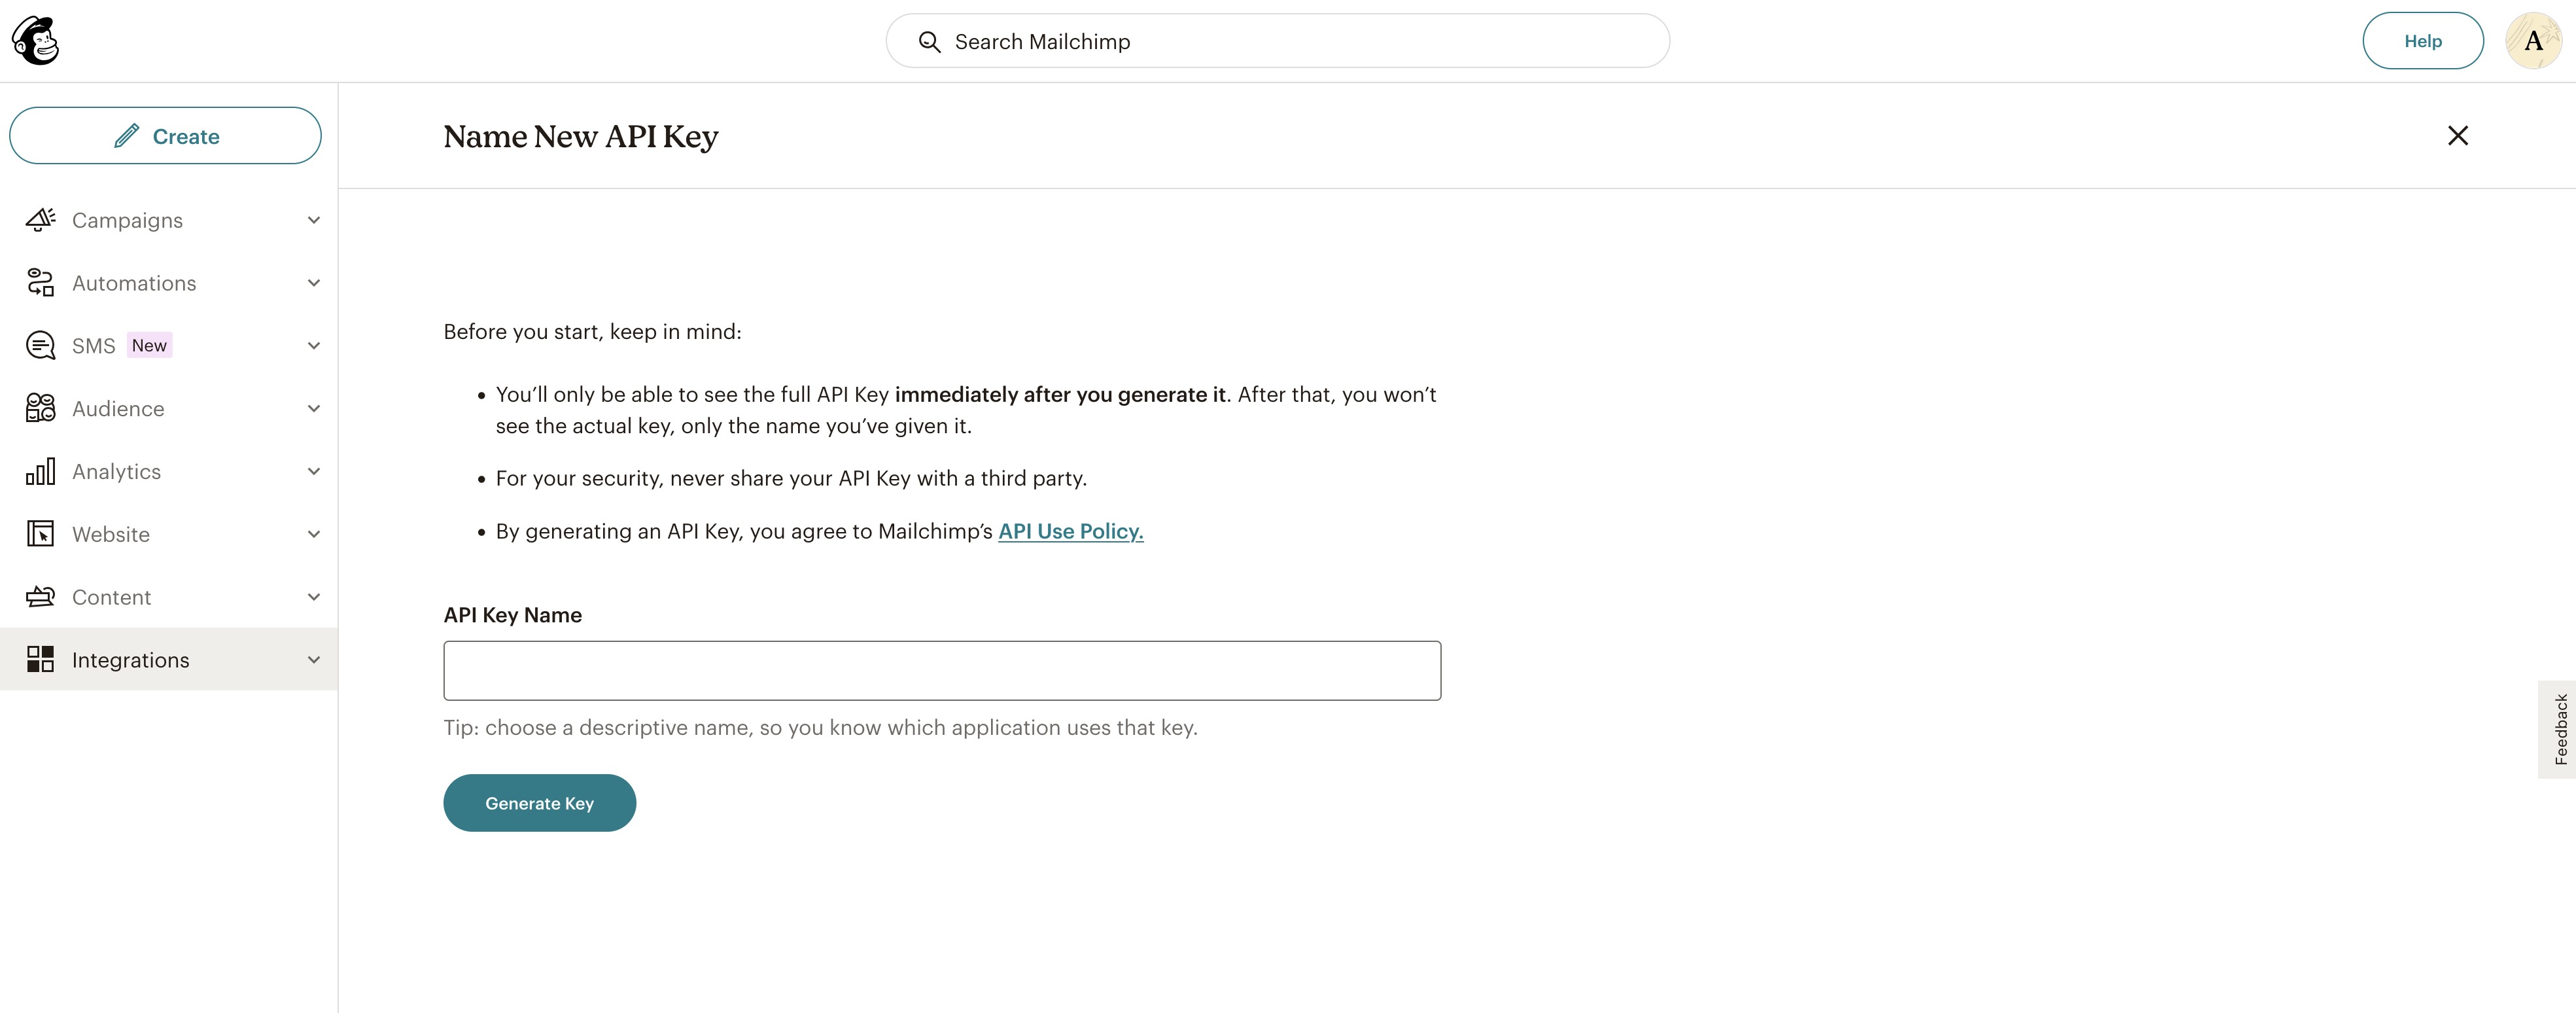The height and width of the screenshot is (1013, 2576).
Task: Click the Integrations grid icon
Action: [x=40, y=659]
